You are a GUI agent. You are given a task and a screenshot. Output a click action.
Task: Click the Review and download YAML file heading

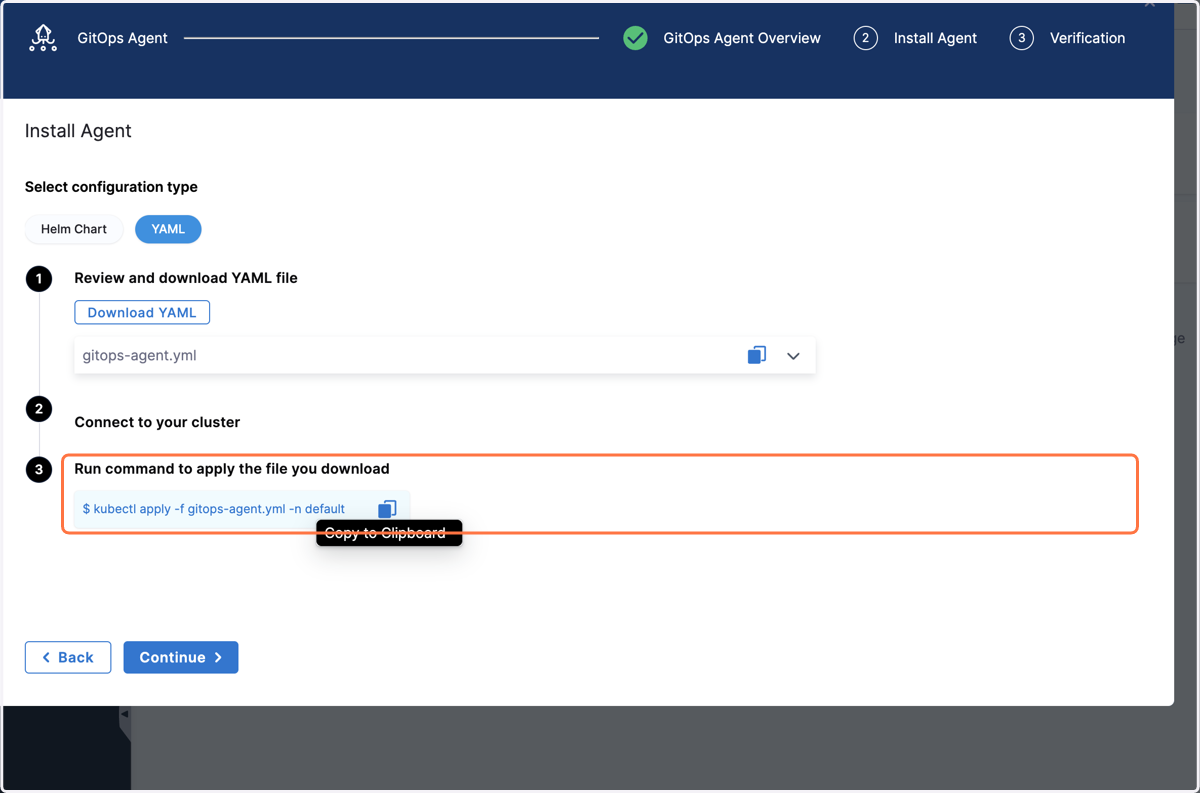pos(186,278)
